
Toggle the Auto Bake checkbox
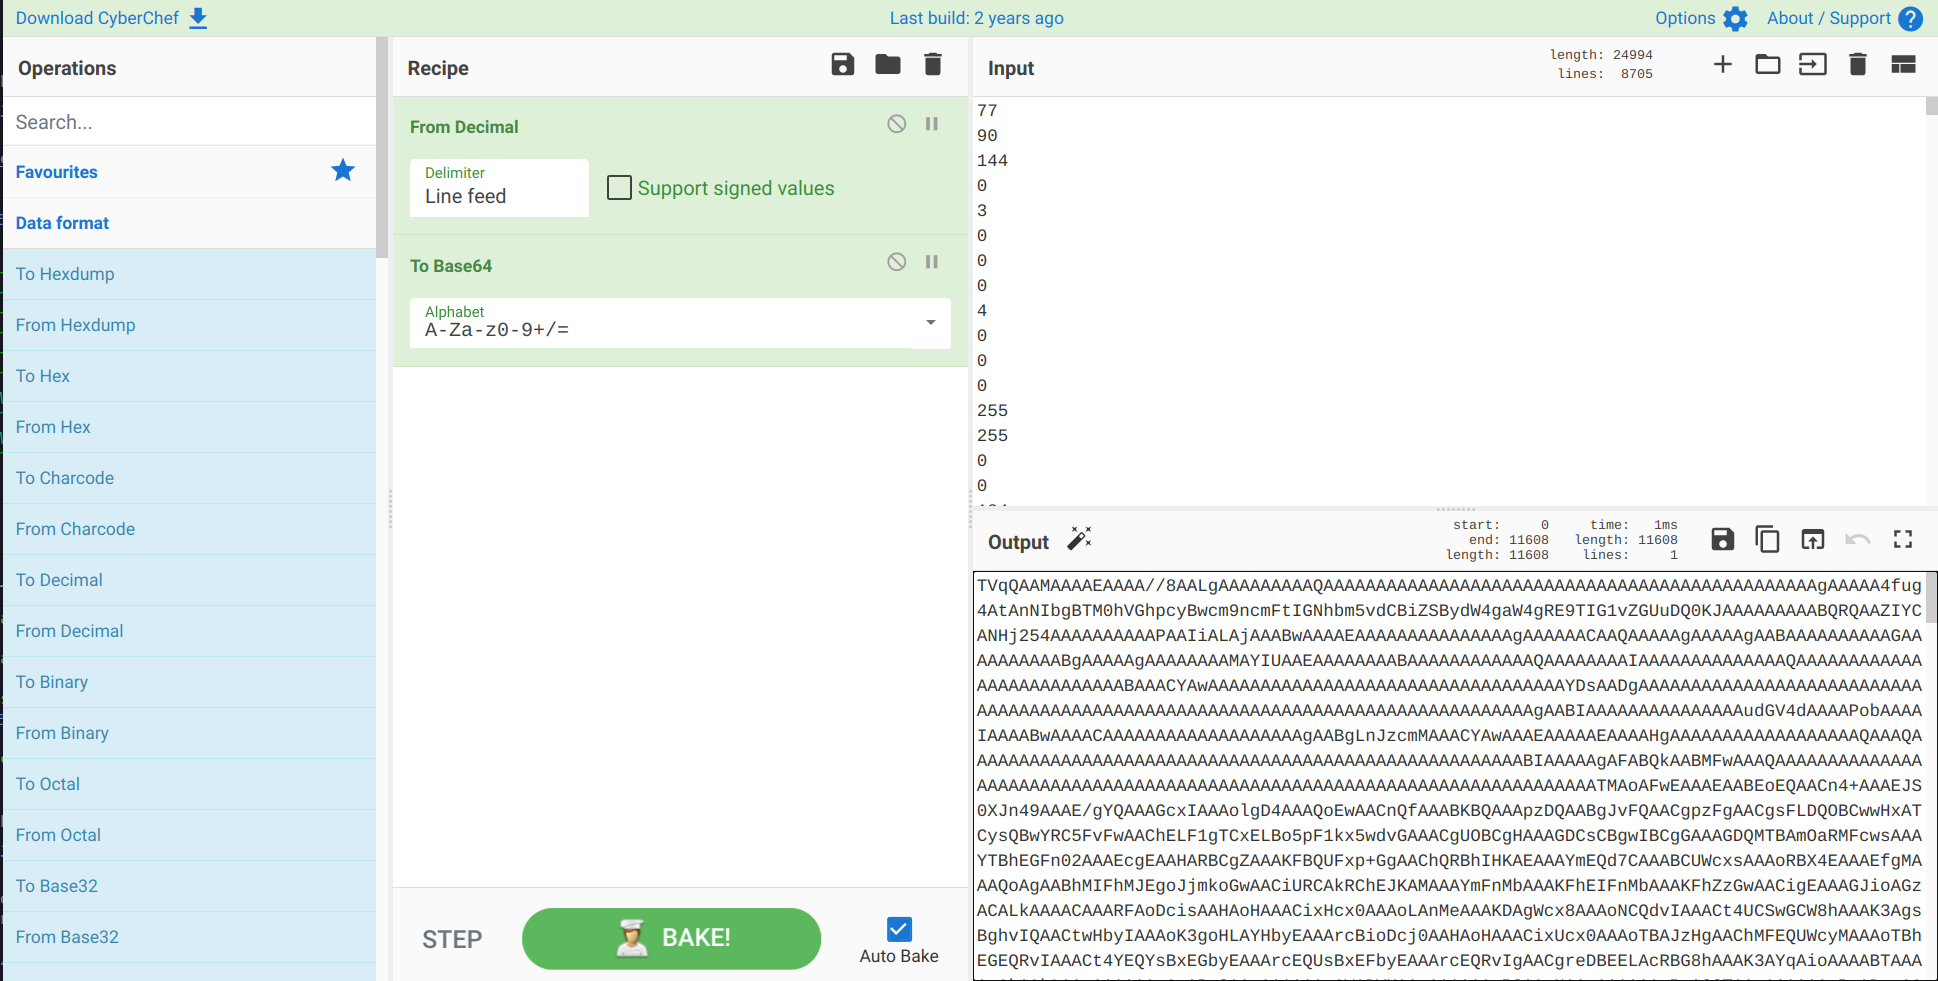[899, 929]
